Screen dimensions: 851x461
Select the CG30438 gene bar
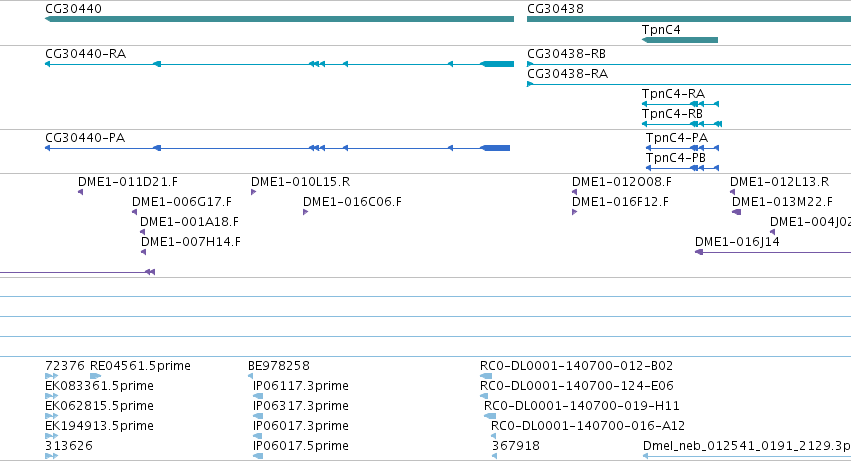tap(689, 19)
